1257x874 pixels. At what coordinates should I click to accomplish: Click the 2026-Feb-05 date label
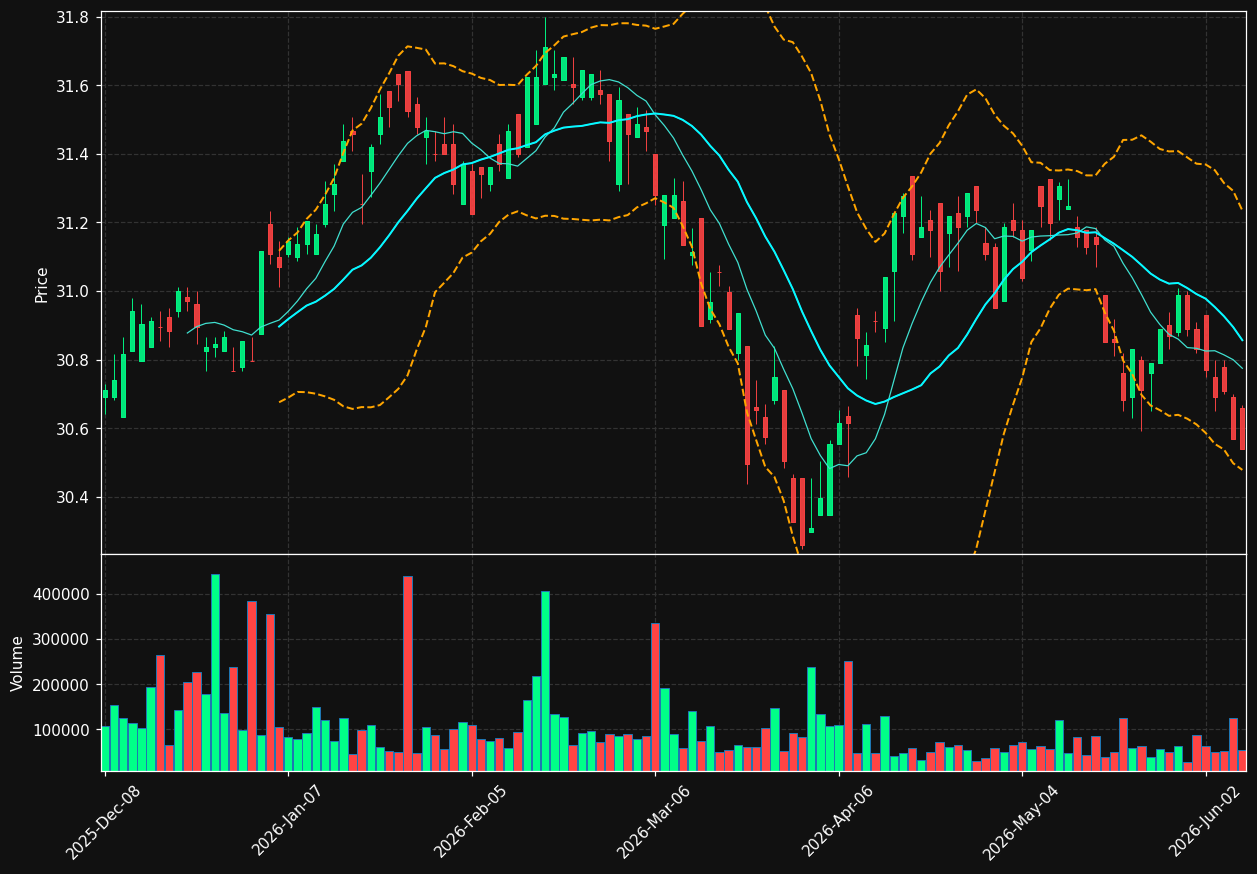pyautogui.click(x=470, y=822)
